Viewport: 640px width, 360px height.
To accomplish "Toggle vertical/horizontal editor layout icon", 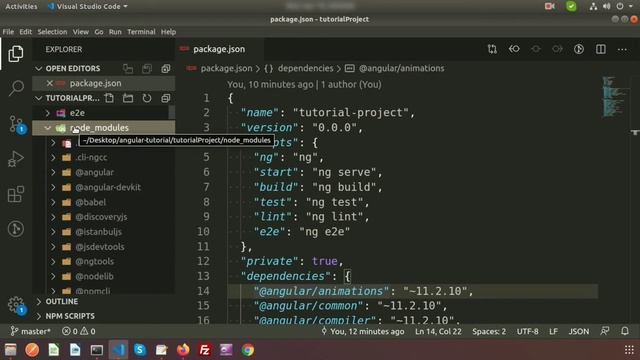I will coord(128,69).
